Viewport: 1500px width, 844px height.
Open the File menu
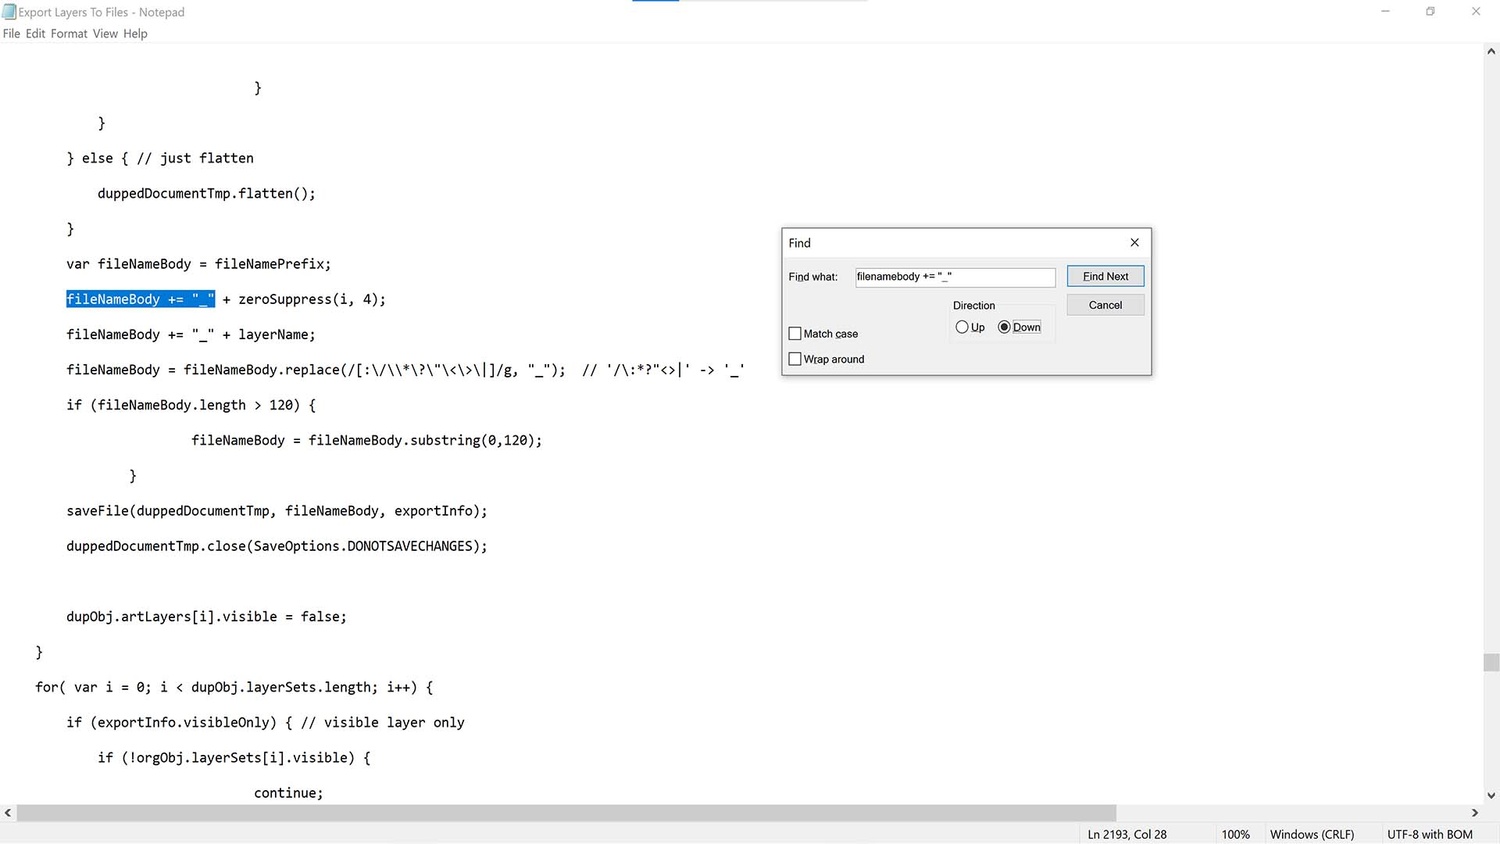click(x=11, y=33)
